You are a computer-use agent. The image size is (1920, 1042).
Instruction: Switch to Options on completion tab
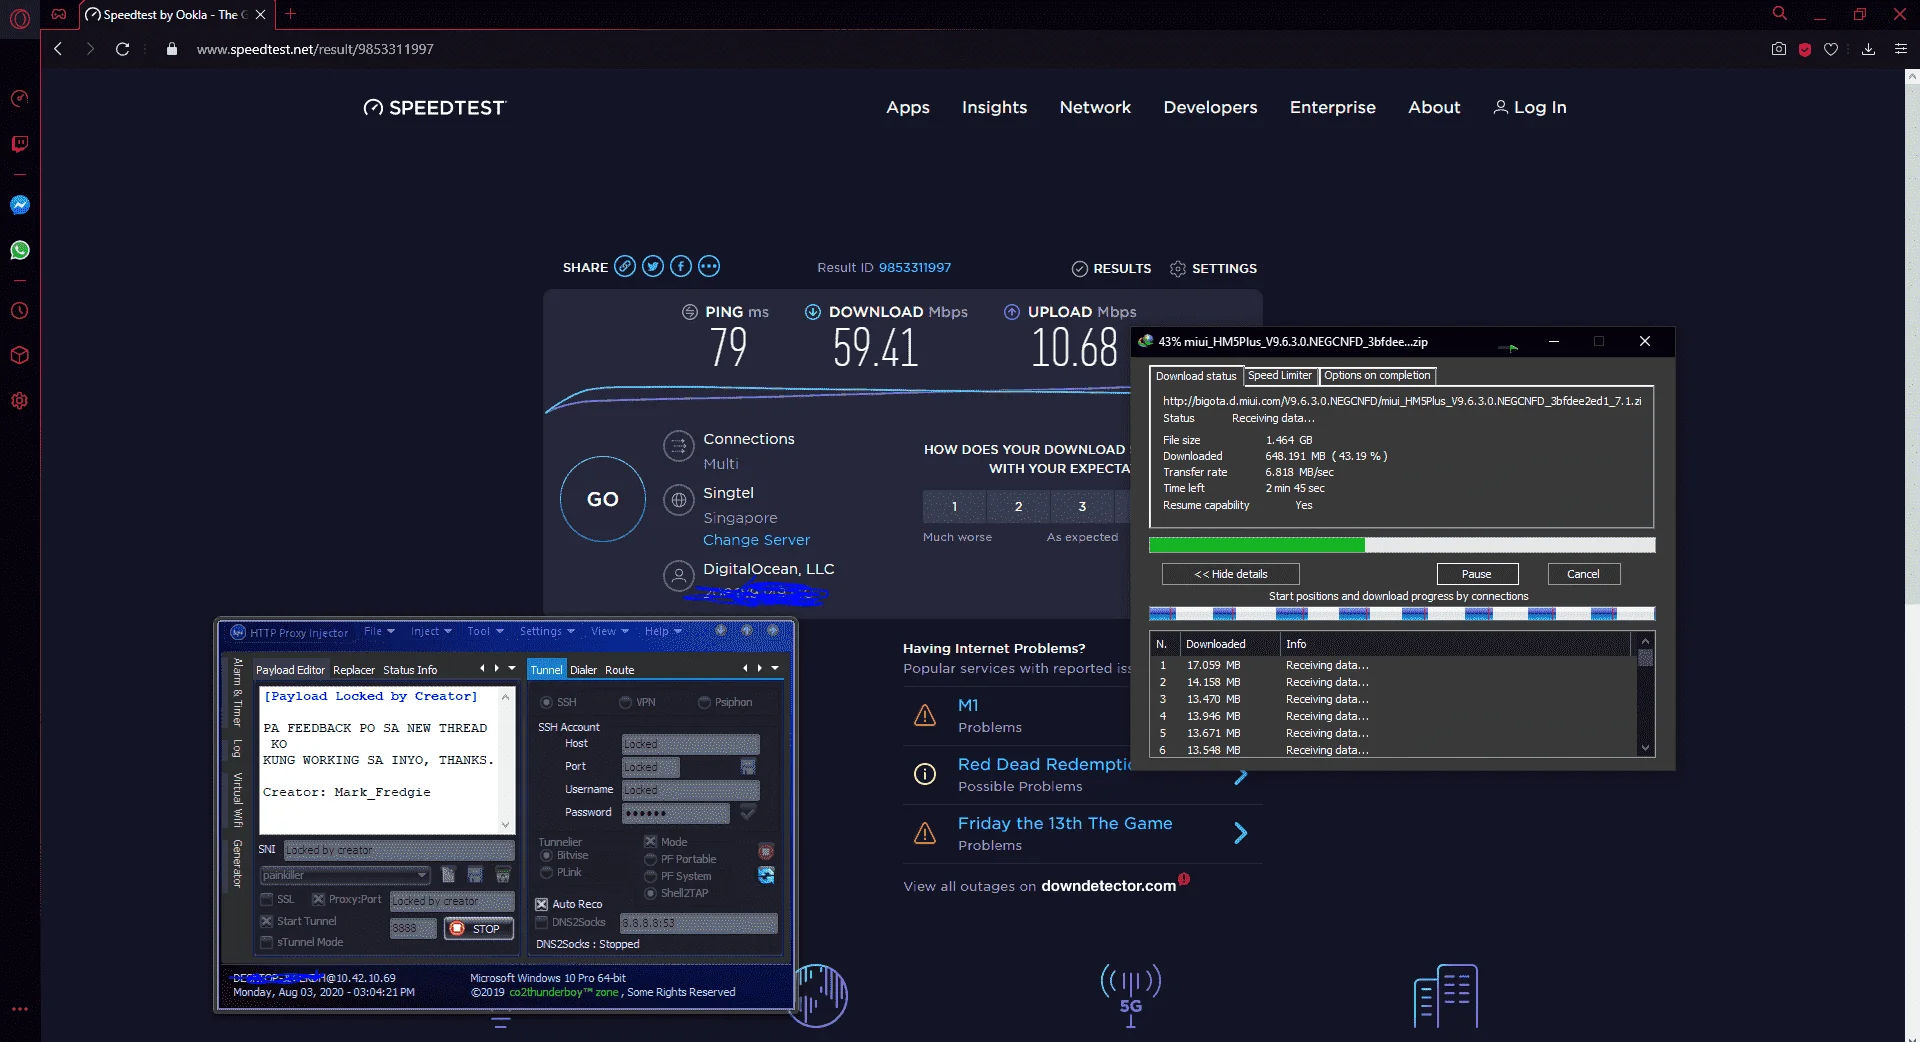click(1377, 376)
